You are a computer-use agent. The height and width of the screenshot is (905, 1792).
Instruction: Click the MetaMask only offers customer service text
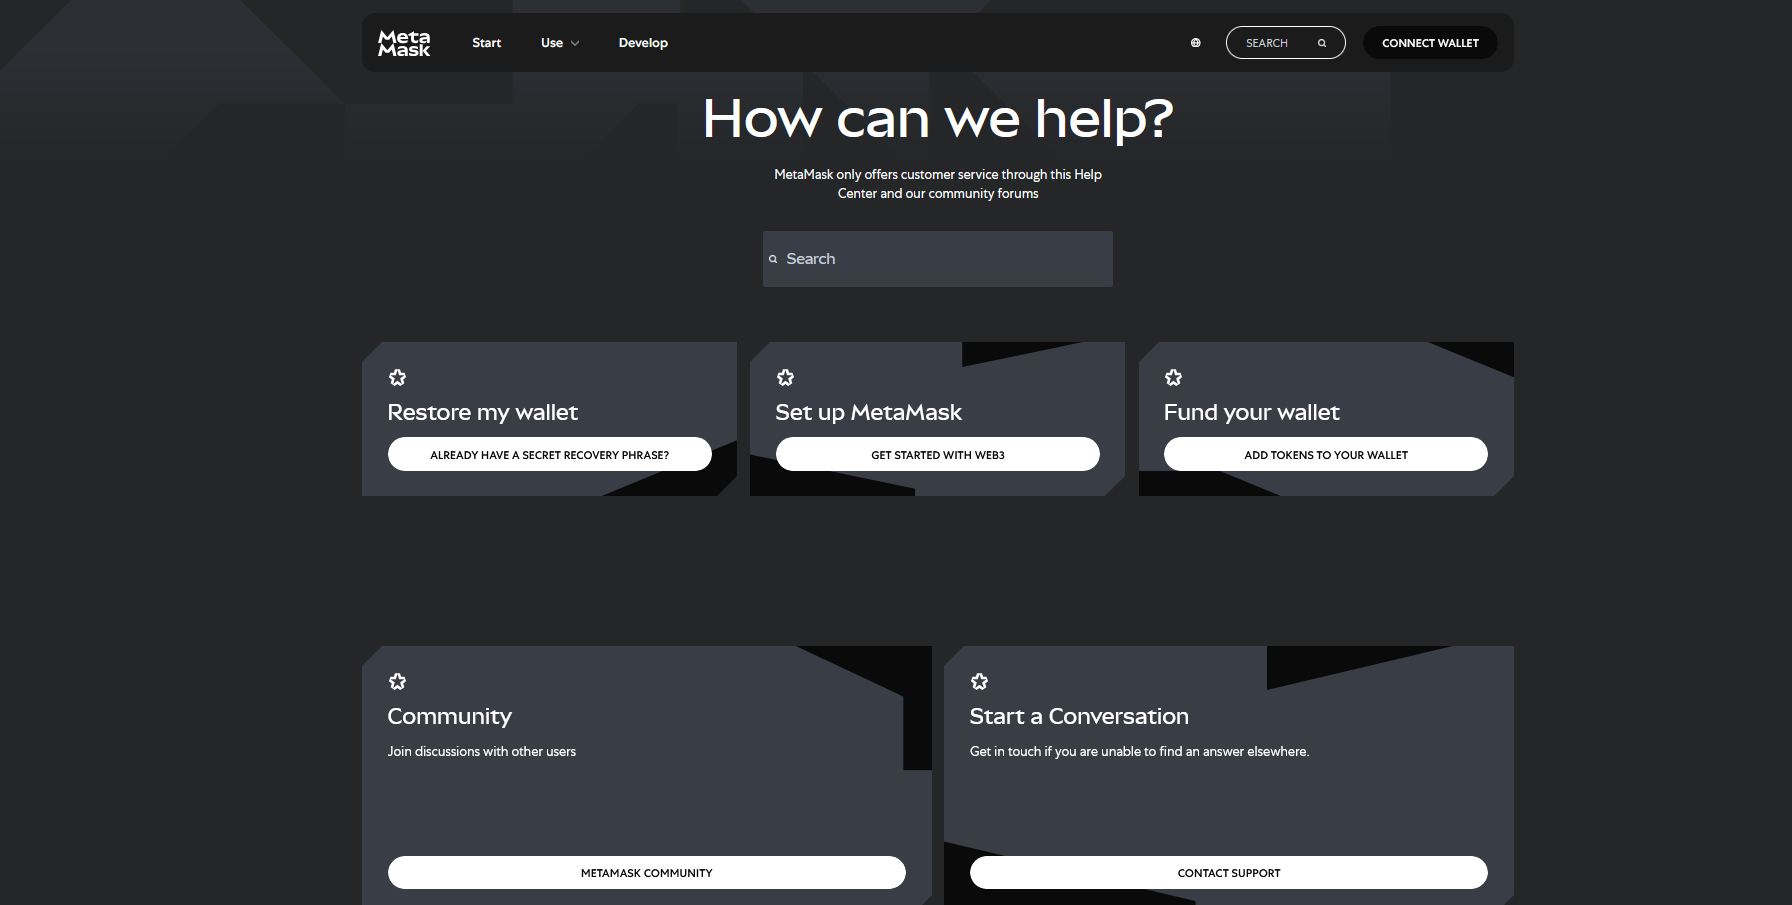[x=938, y=184]
